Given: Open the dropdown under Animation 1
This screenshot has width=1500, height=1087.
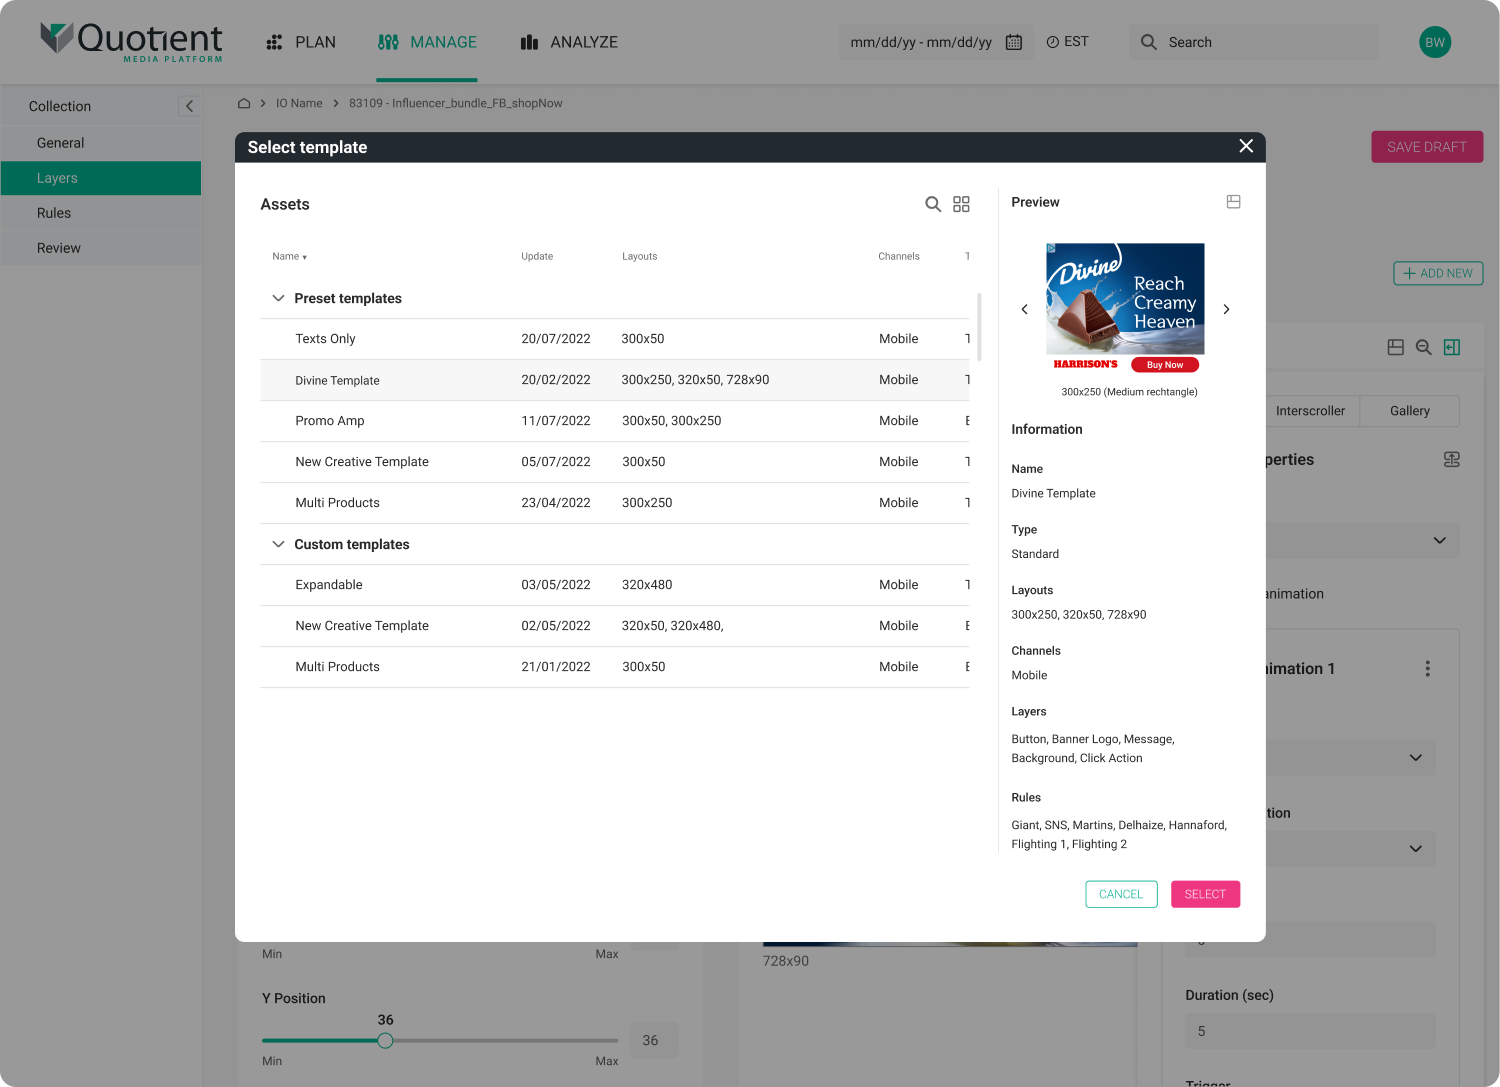Looking at the screenshot, I should [x=1416, y=758].
